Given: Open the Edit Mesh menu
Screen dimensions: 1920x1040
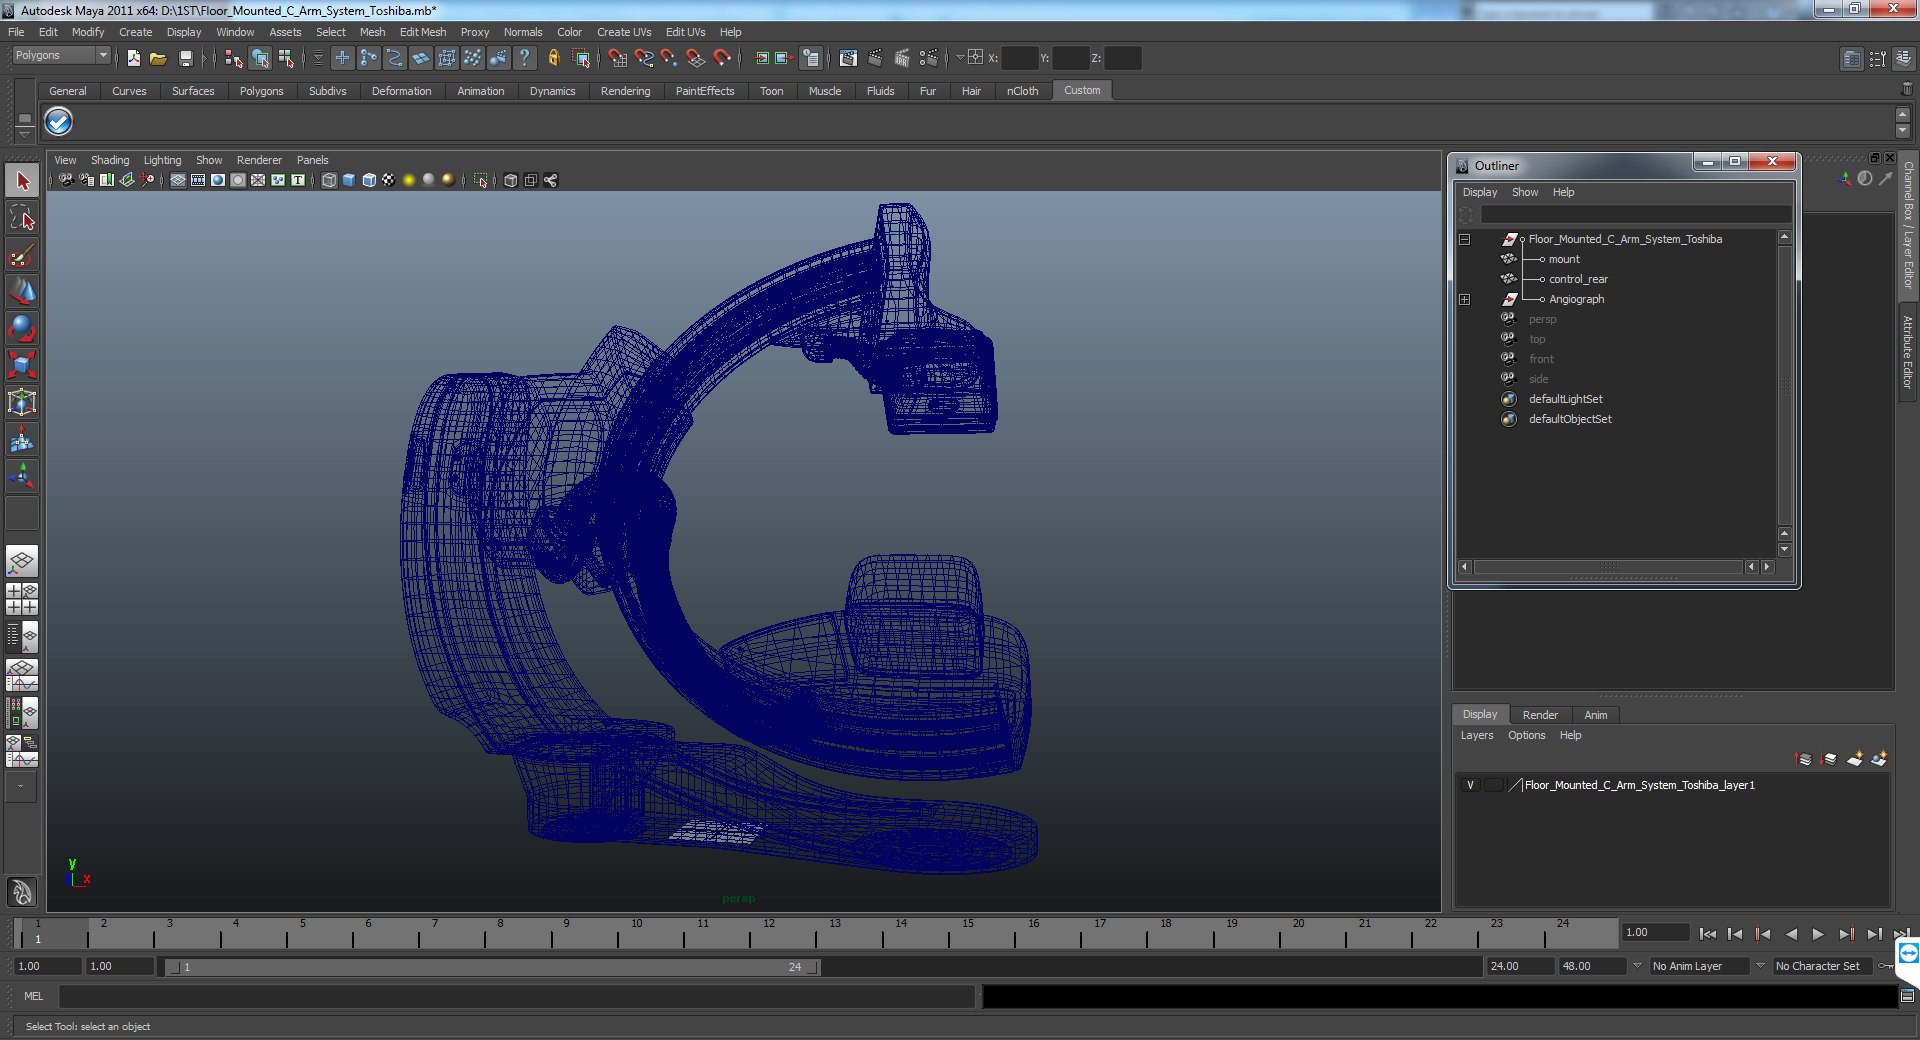Looking at the screenshot, I should 423,32.
